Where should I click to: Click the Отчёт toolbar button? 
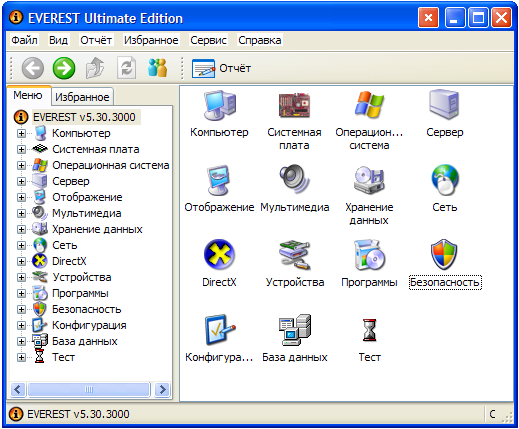(x=221, y=68)
